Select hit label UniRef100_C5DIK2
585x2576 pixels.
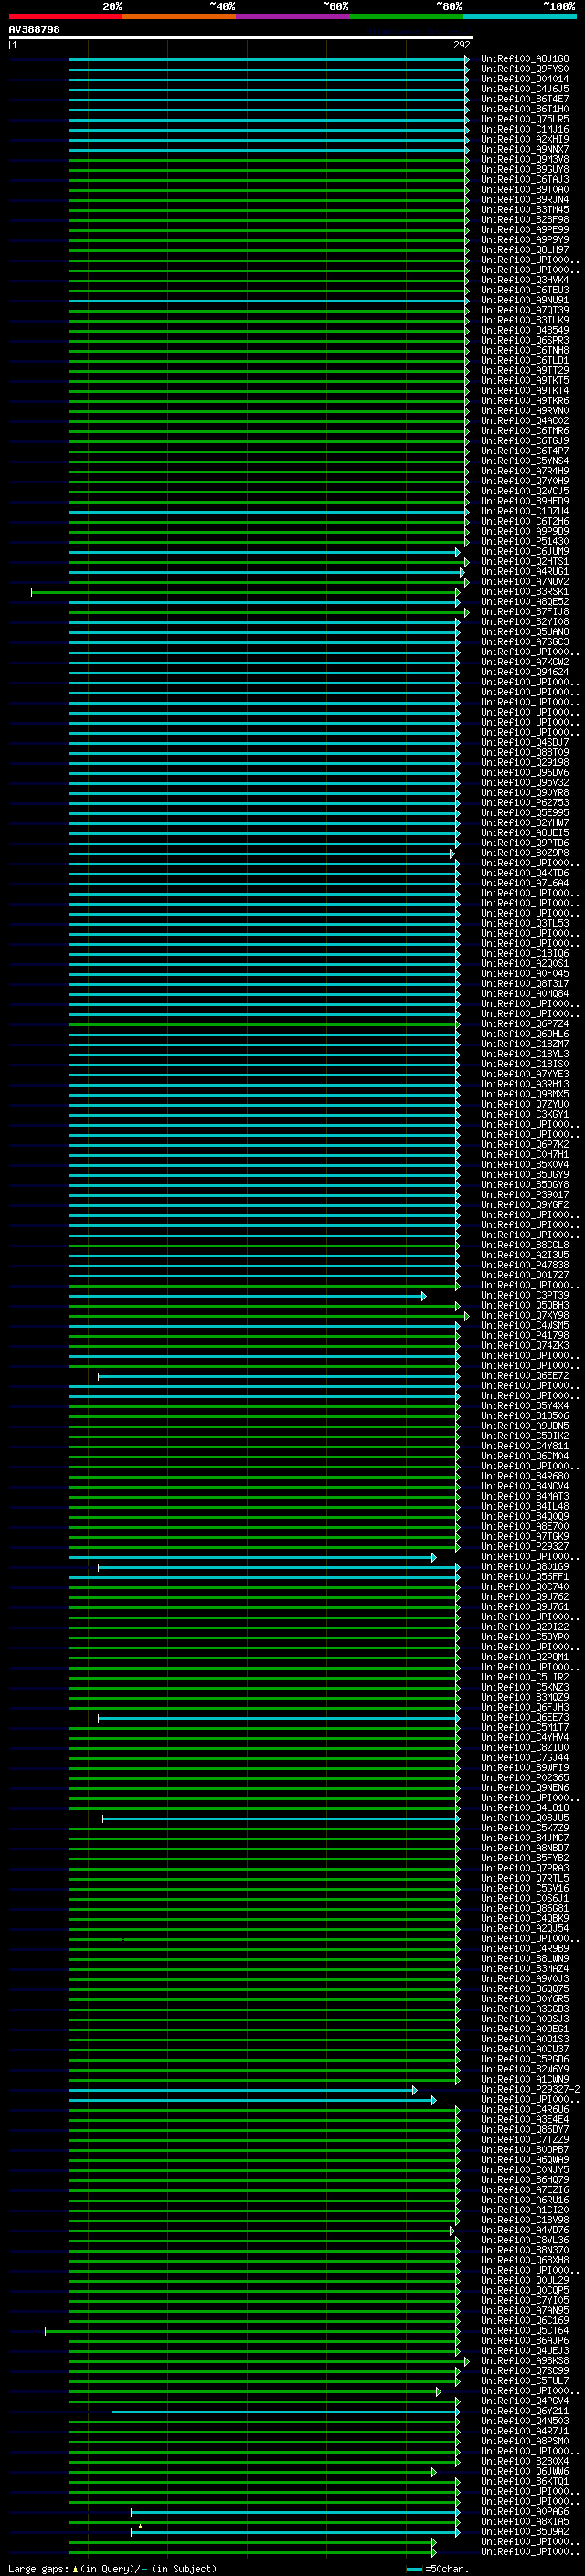(x=525, y=1437)
